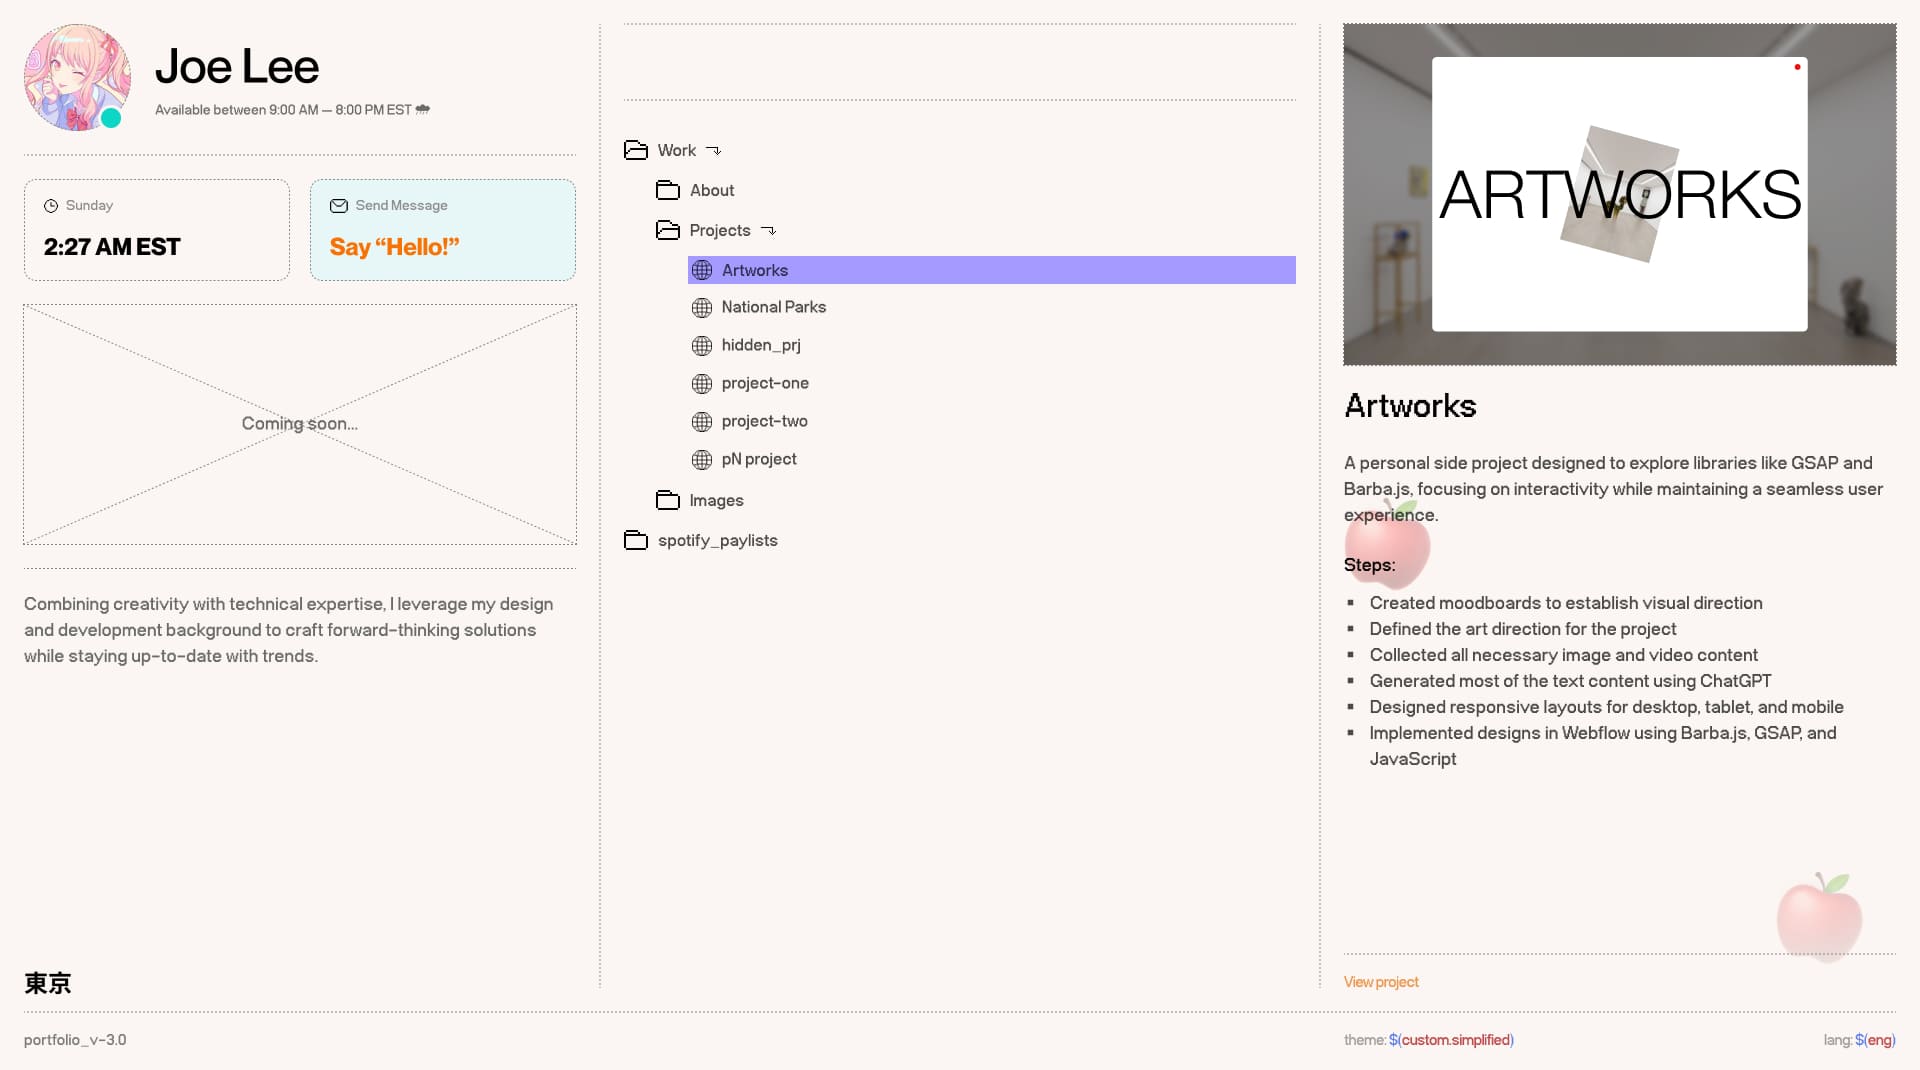Open the View project link
This screenshot has width=1920, height=1070.
tap(1380, 982)
